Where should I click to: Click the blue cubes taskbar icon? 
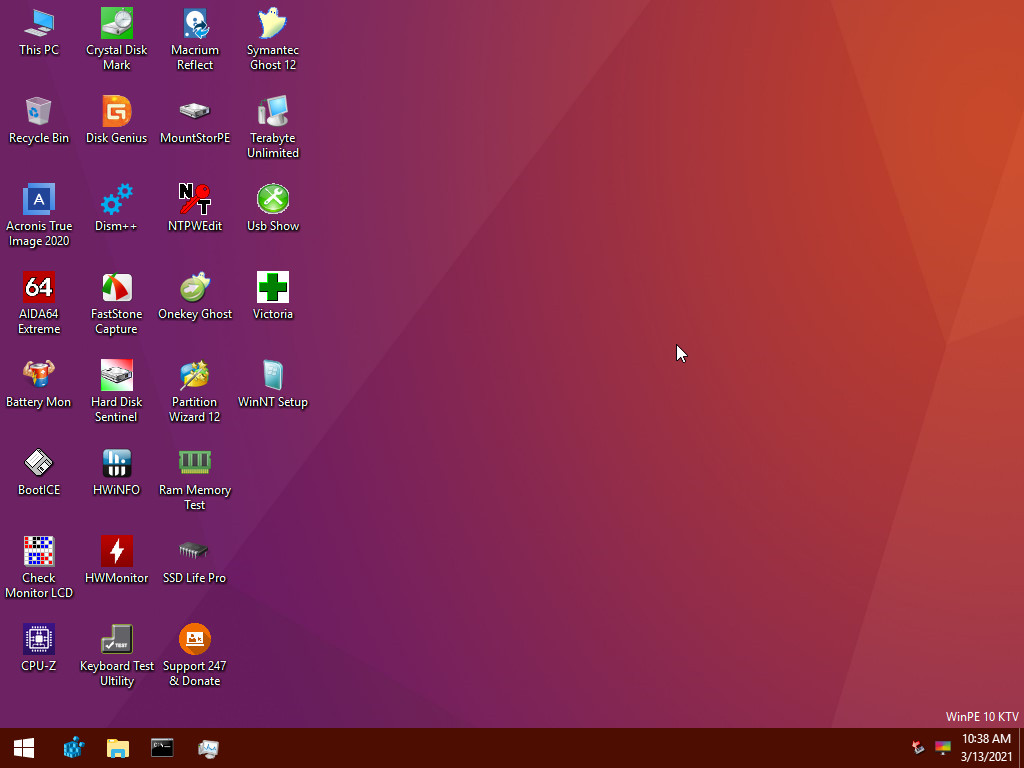tap(74, 748)
